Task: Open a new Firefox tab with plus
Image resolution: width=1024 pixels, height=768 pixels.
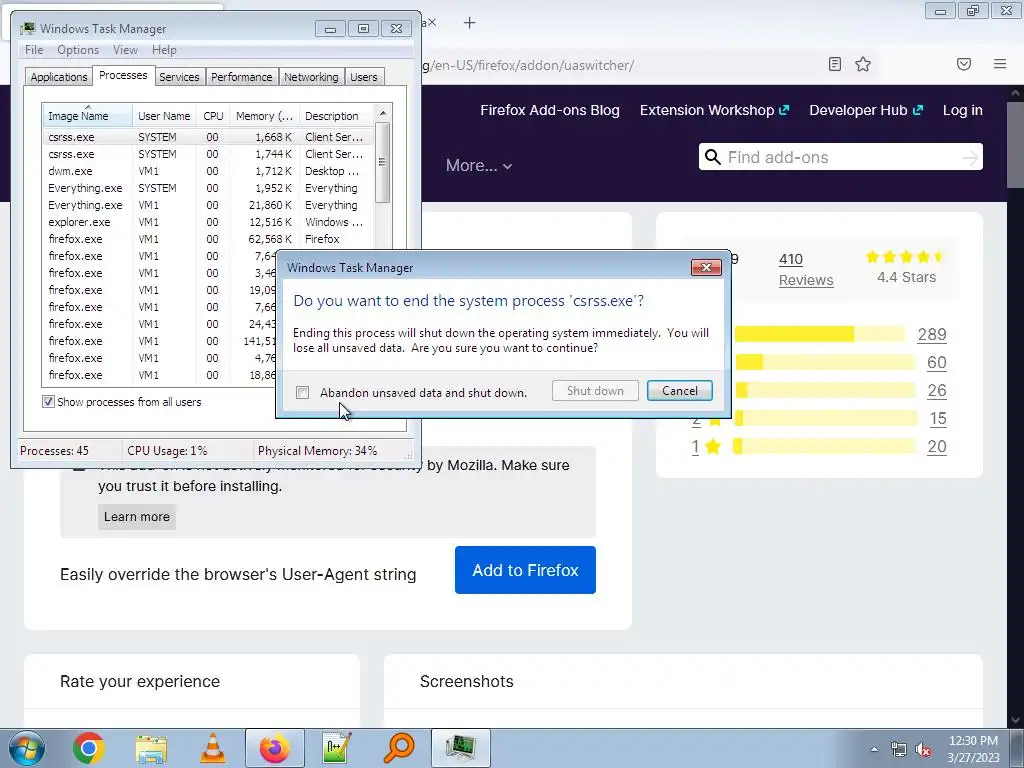Action: pyautogui.click(x=470, y=23)
